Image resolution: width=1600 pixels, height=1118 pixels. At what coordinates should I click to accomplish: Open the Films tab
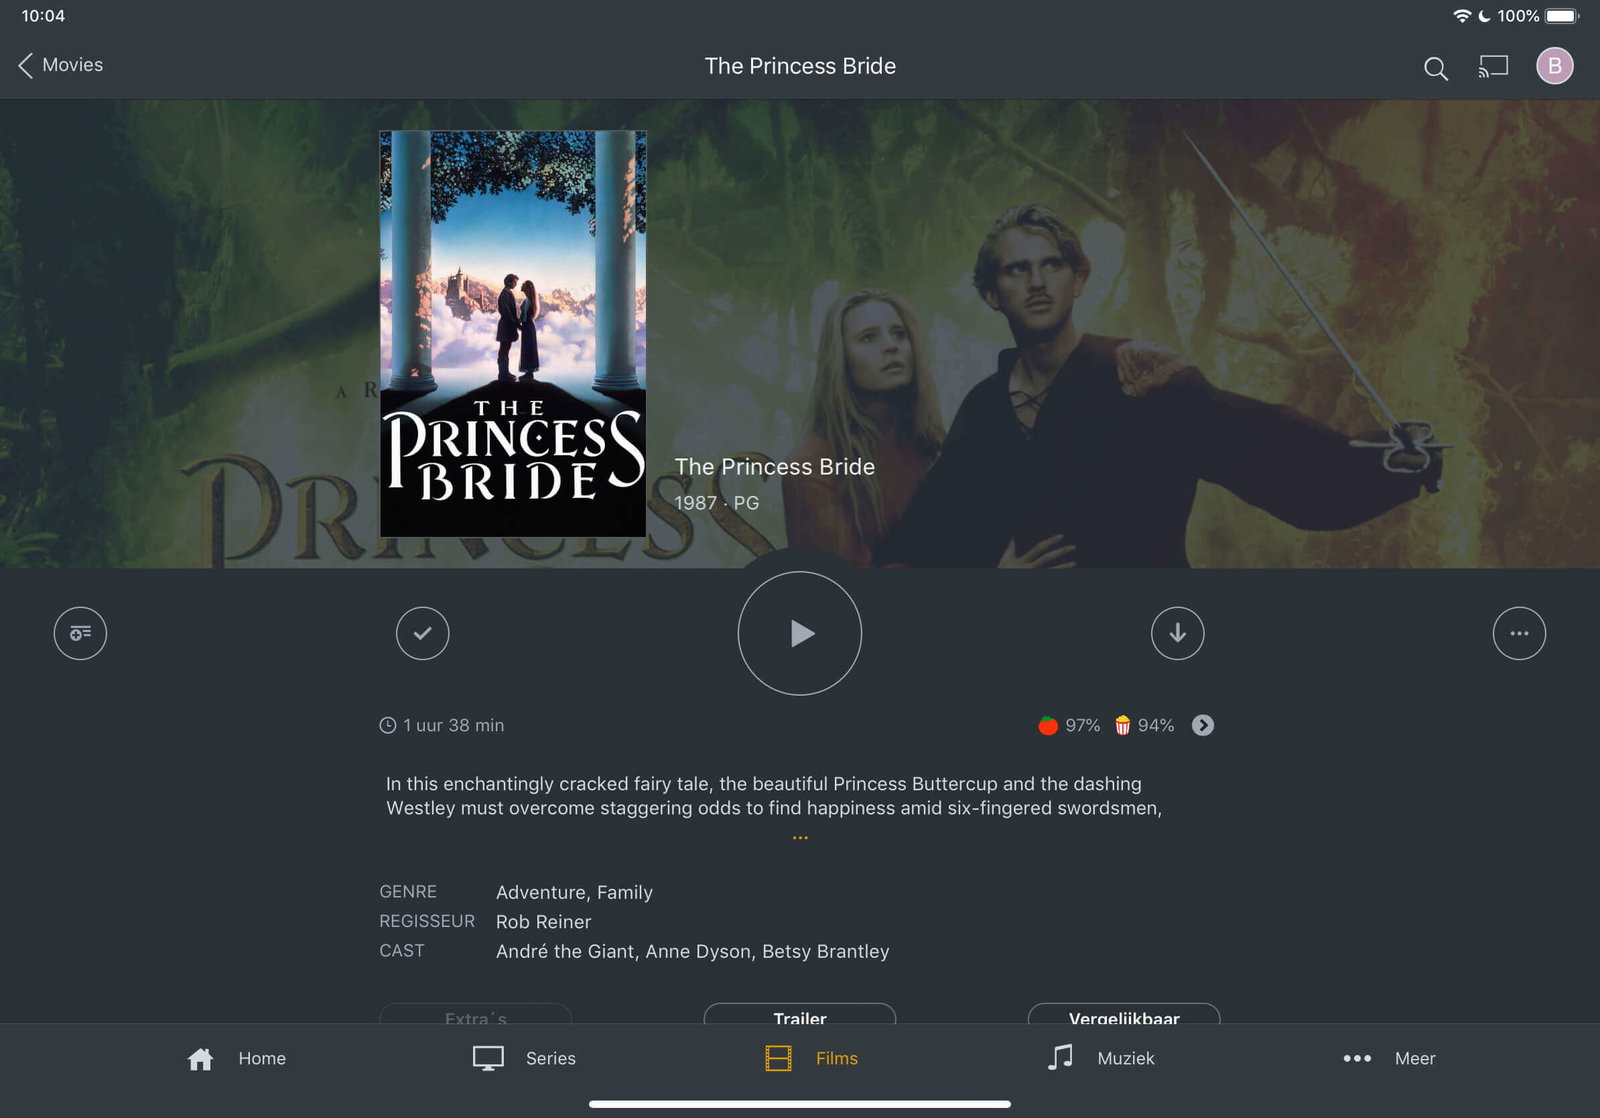click(811, 1058)
